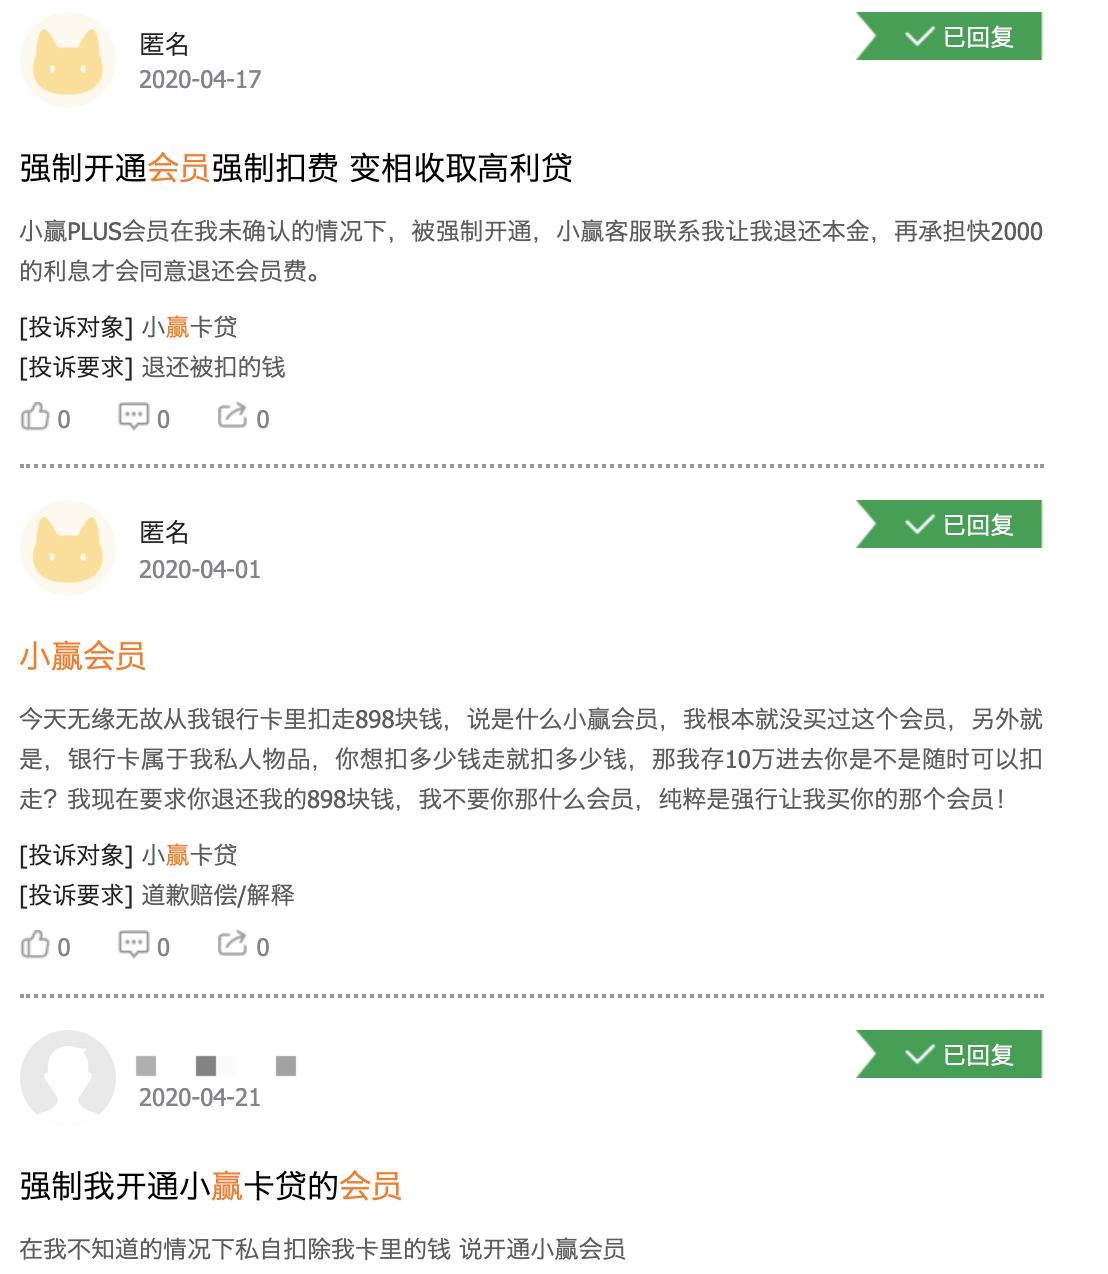
Task: Click the 已回复 badge on the third complaint
Action: 948,1053
